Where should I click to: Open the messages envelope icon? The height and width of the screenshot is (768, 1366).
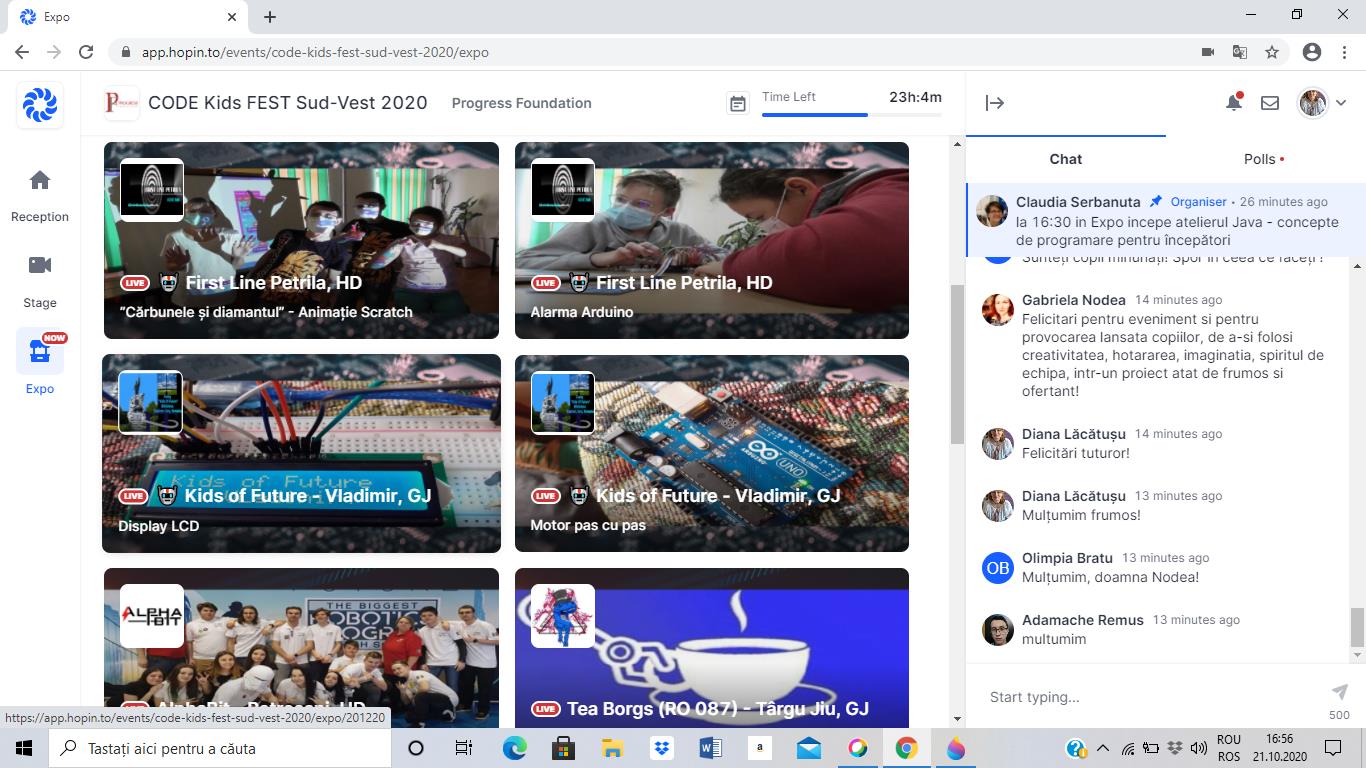click(x=1270, y=103)
